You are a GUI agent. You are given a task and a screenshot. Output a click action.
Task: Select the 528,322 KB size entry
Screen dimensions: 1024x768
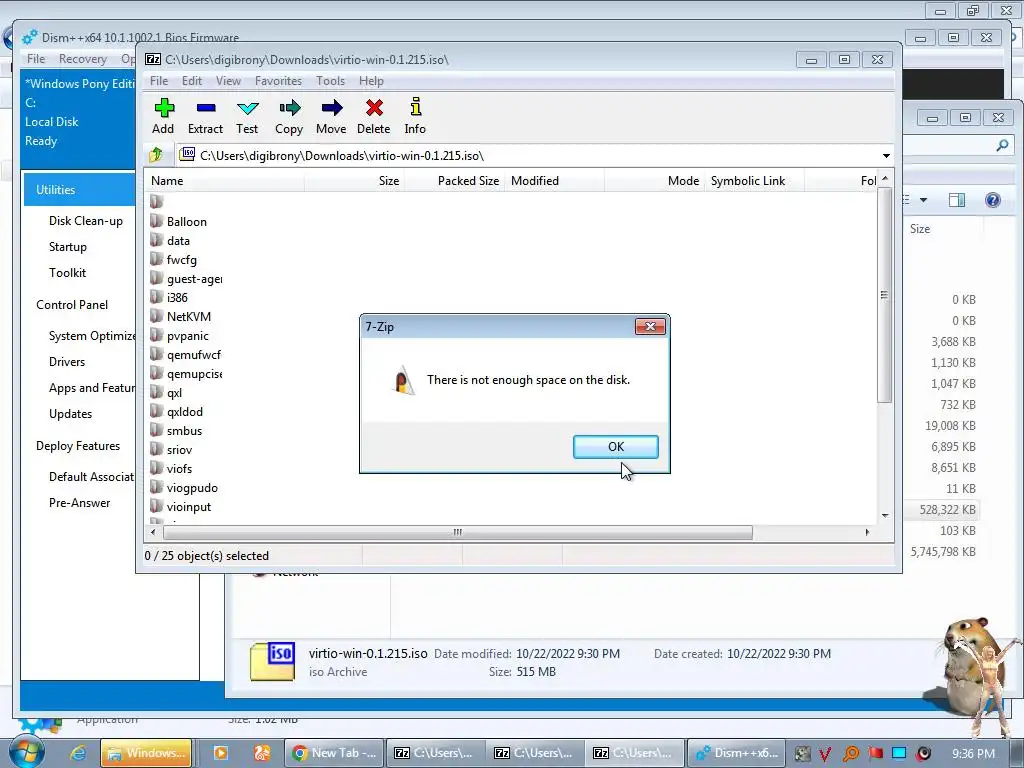coord(947,509)
